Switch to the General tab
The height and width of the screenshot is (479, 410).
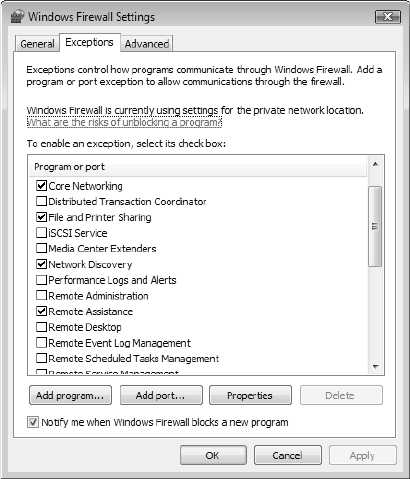pyautogui.click(x=37, y=44)
